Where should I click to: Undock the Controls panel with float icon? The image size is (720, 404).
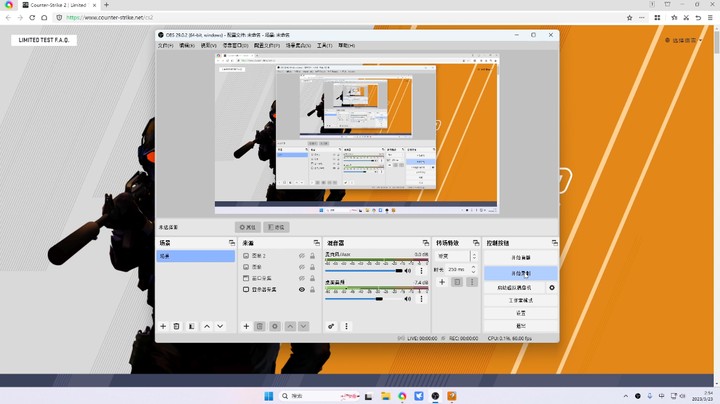pos(555,243)
